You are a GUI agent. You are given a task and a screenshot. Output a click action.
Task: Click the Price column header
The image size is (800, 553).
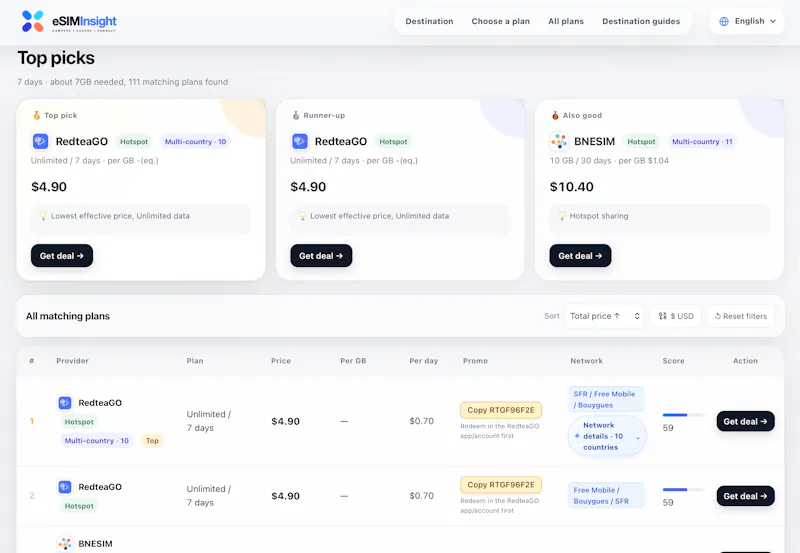281,361
